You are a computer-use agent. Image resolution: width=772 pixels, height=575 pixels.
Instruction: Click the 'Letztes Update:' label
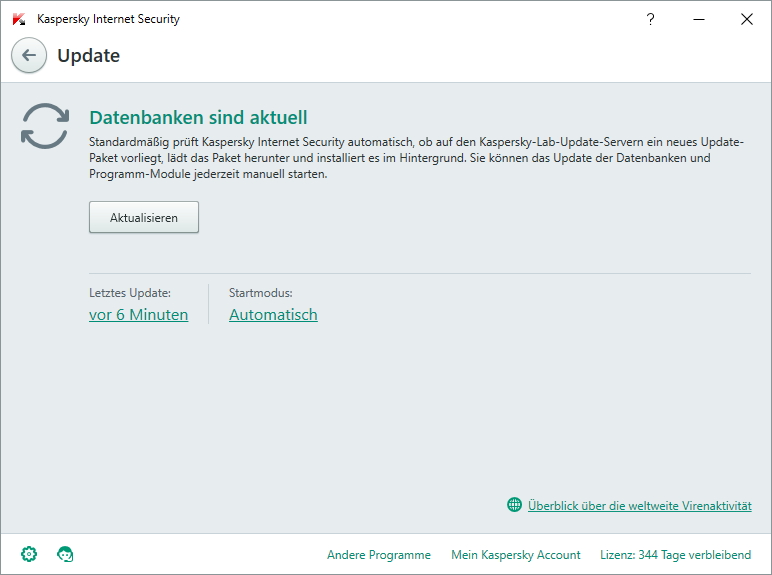coord(130,293)
